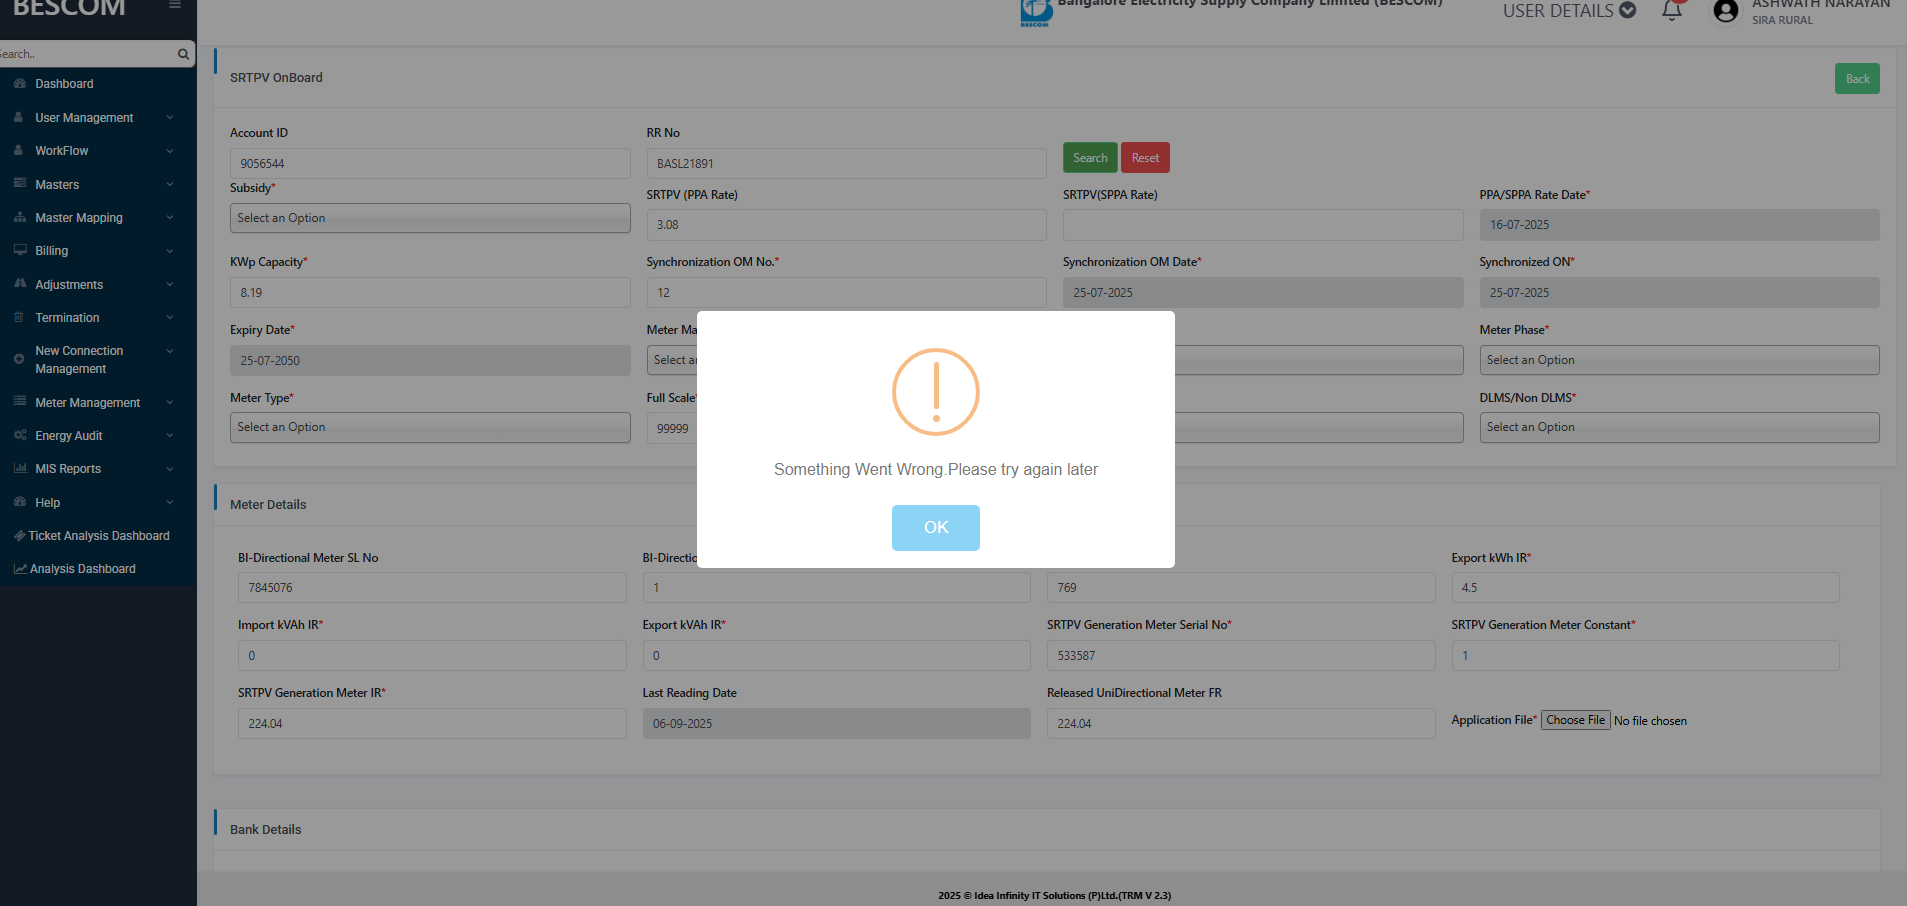Click the Synchronized ON date field
Viewport: 1907px width, 906px height.
tap(1679, 293)
